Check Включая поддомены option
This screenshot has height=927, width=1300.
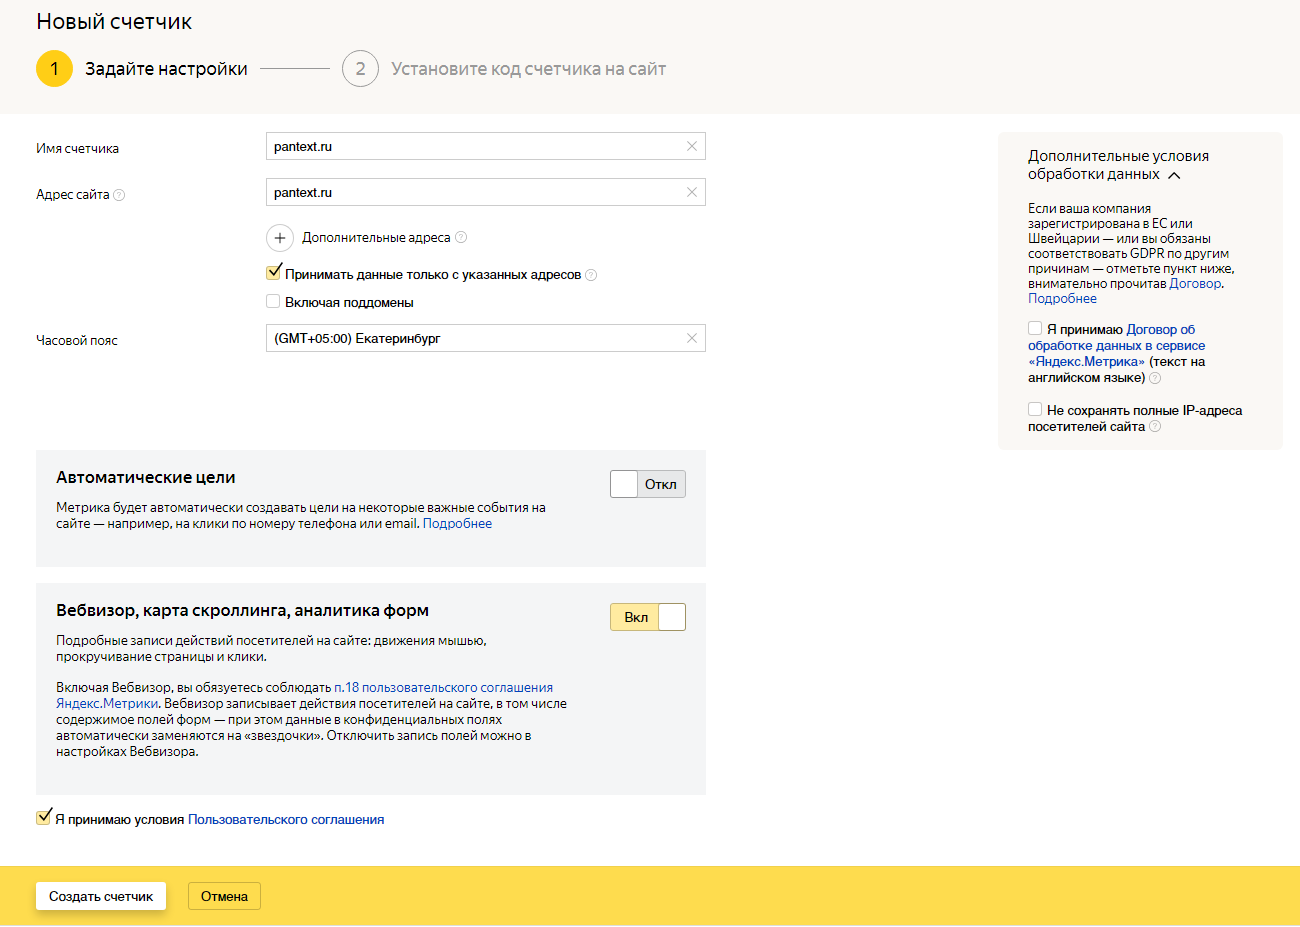273,301
